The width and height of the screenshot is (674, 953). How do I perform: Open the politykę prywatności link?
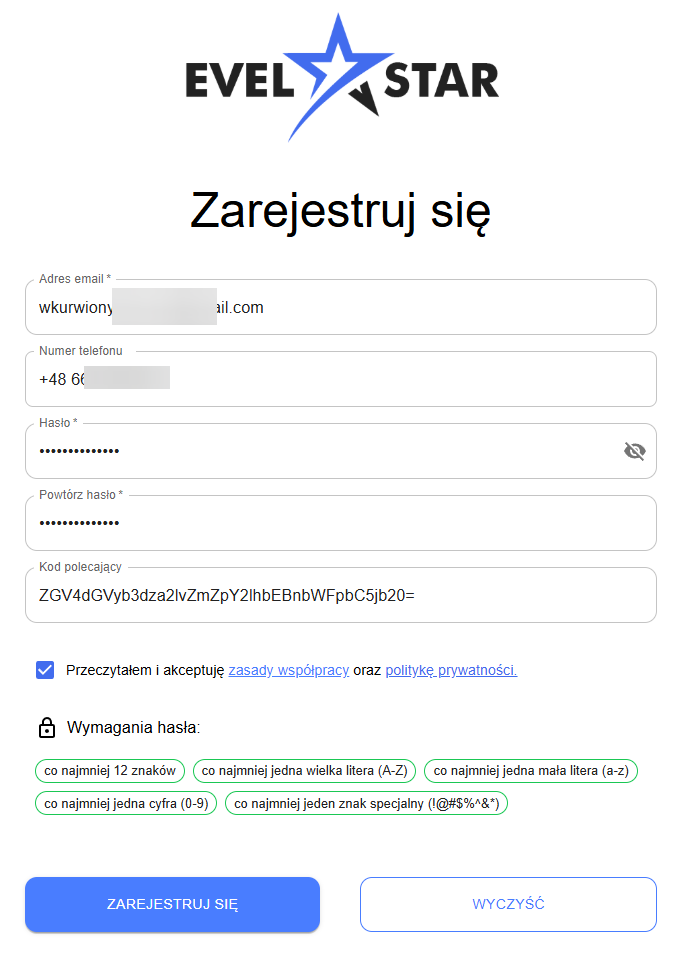click(451, 670)
